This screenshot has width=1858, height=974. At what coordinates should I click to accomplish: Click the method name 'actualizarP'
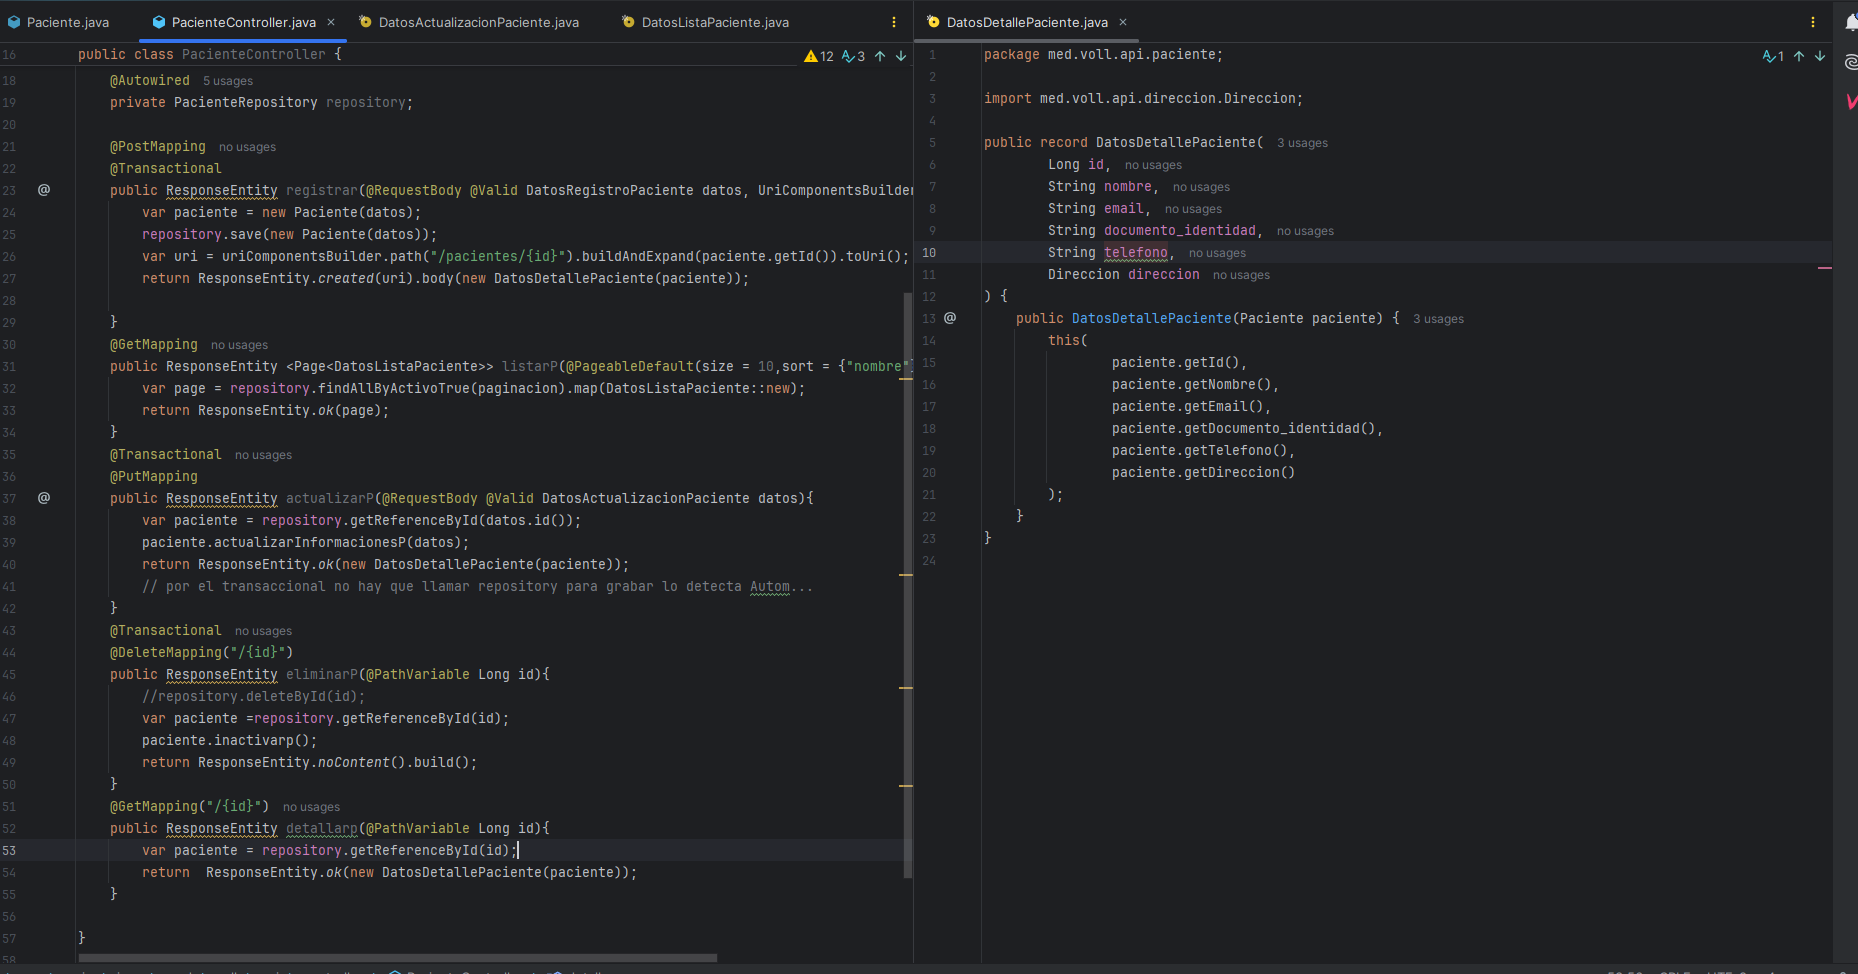pyautogui.click(x=330, y=498)
